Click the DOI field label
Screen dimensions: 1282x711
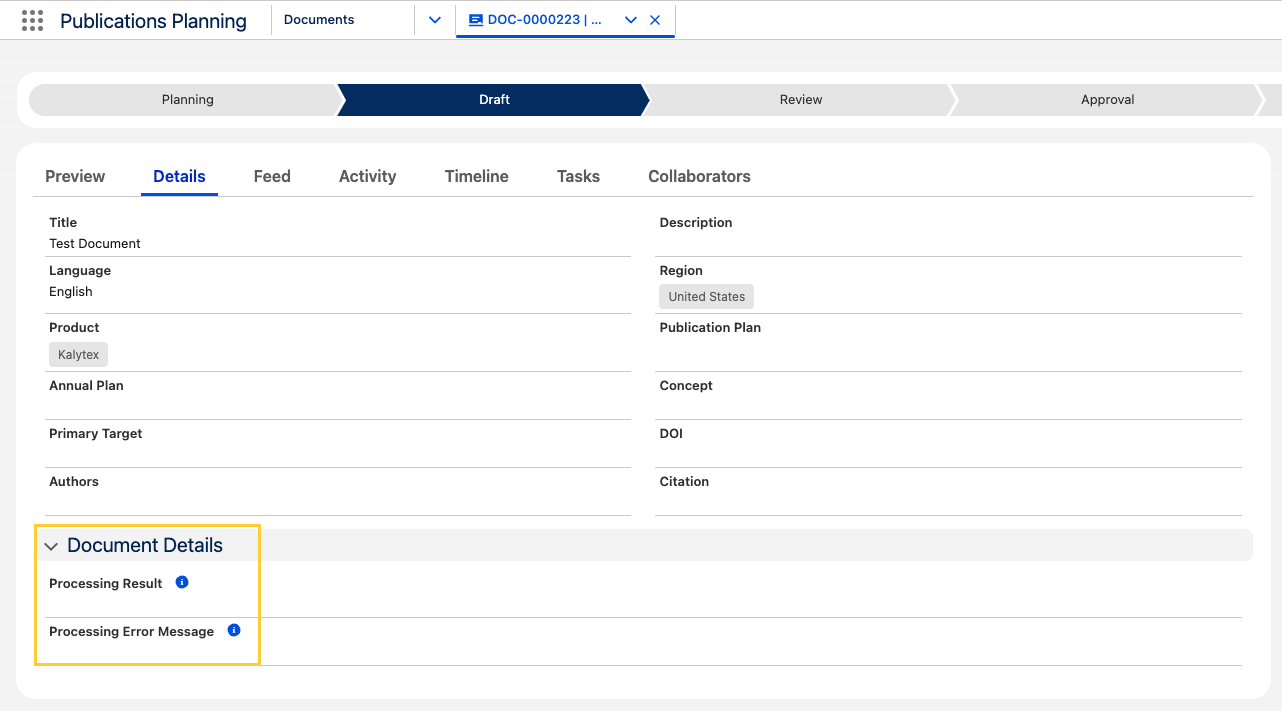click(x=671, y=433)
